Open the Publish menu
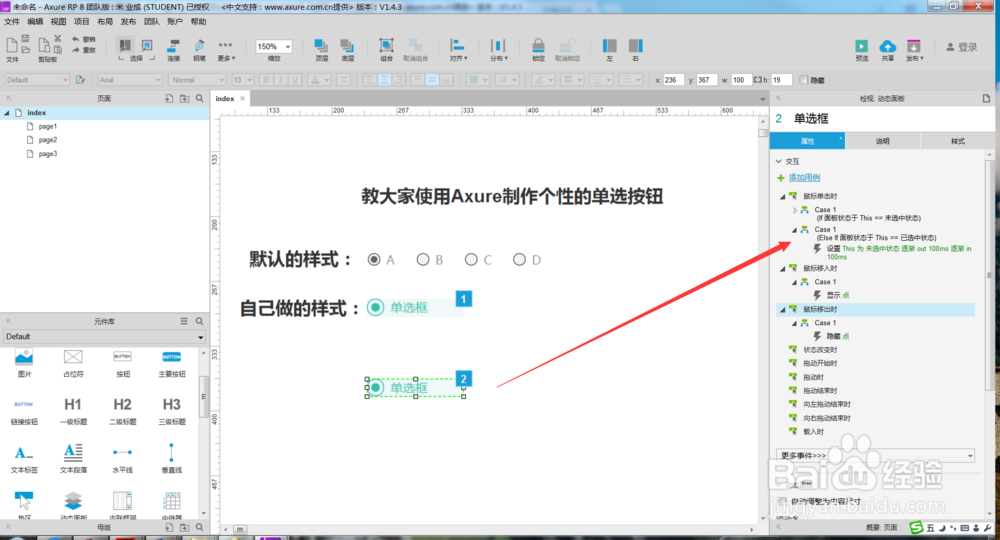This screenshot has height=540, width=1000. click(128, 22)
